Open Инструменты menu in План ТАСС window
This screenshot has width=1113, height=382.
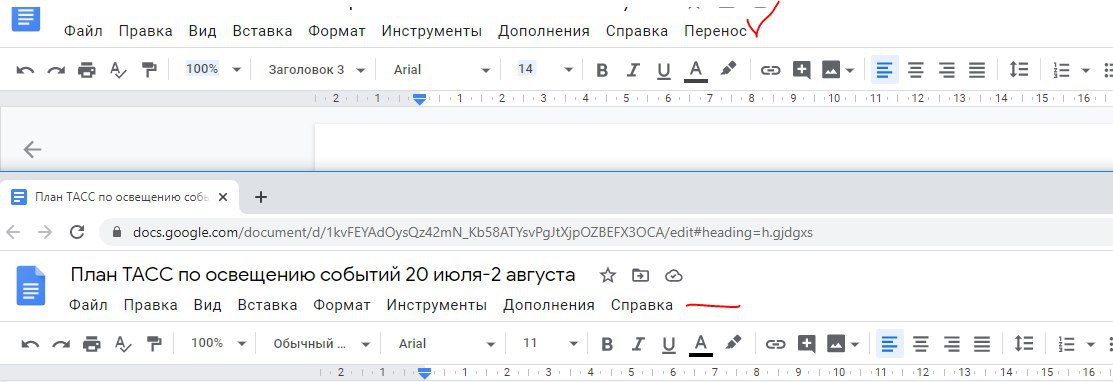437,305
